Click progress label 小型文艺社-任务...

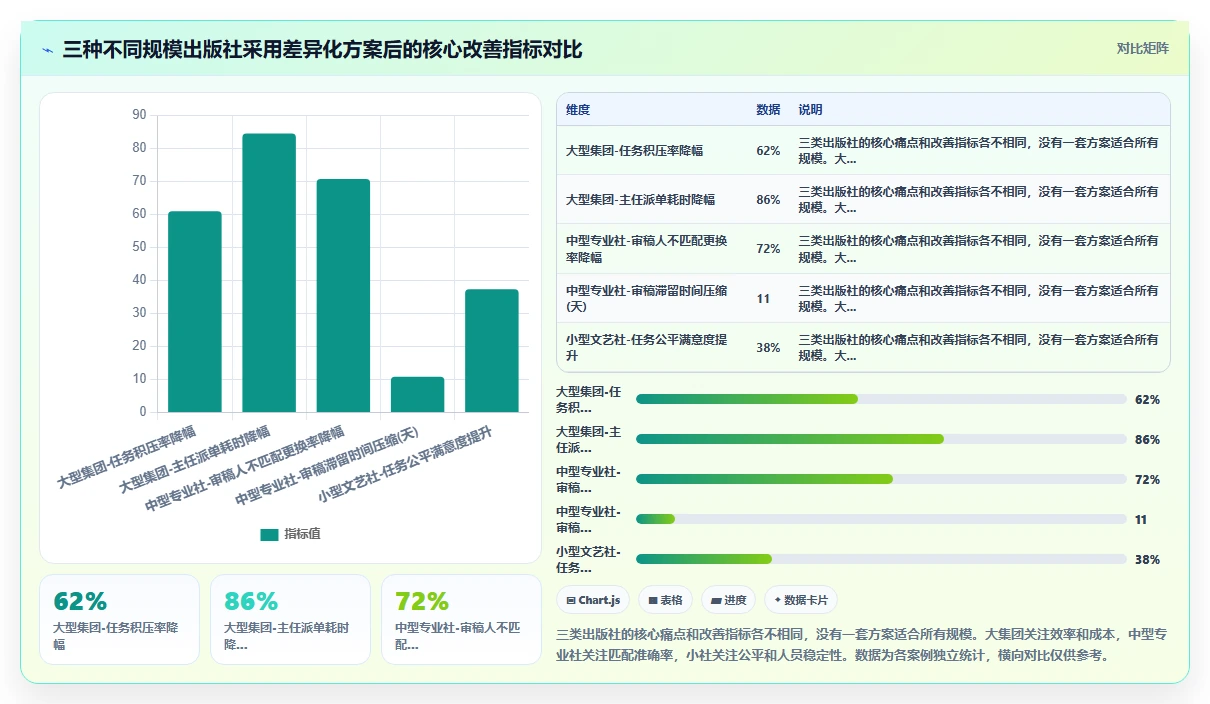pos(589,559)
